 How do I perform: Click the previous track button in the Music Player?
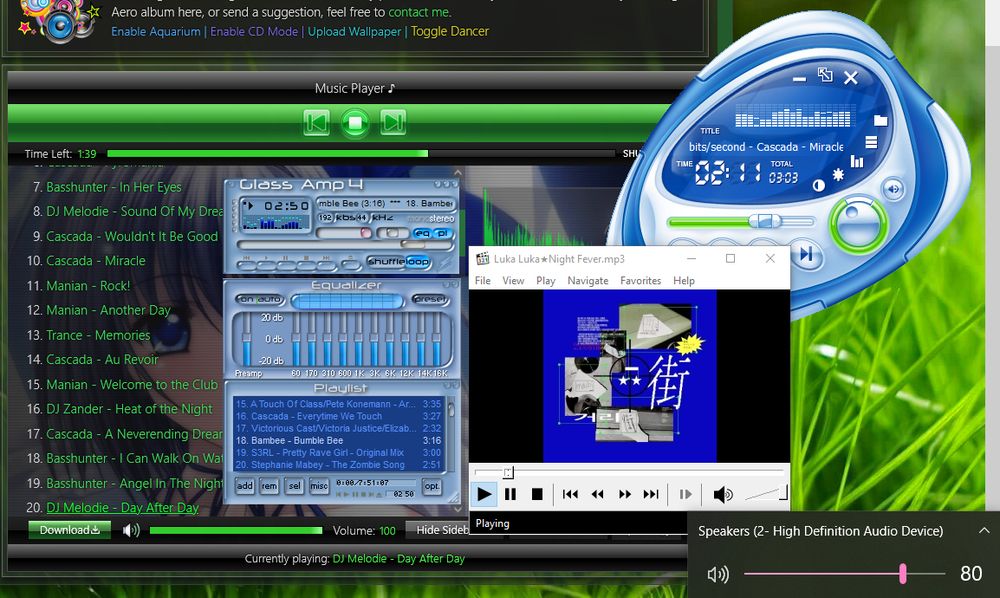(x=316, y=122)
